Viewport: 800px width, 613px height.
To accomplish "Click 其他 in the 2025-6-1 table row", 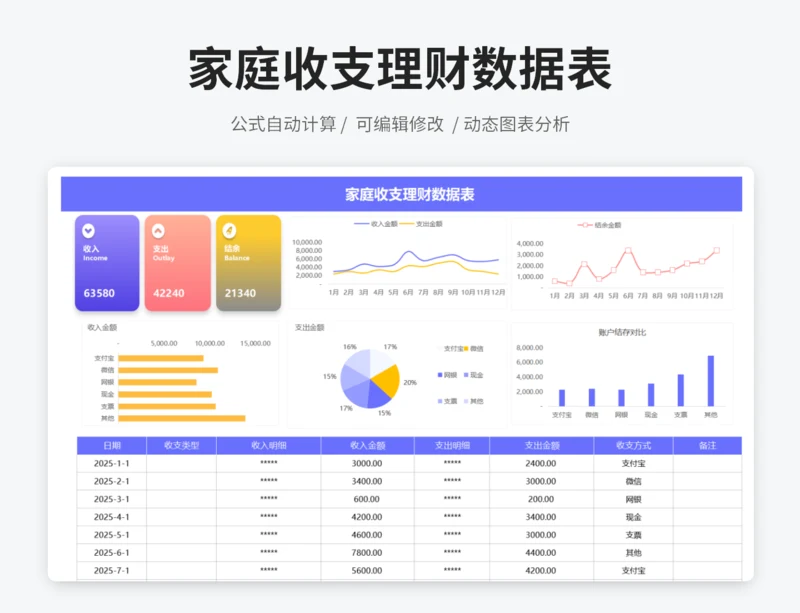I will tap(633, 553).
